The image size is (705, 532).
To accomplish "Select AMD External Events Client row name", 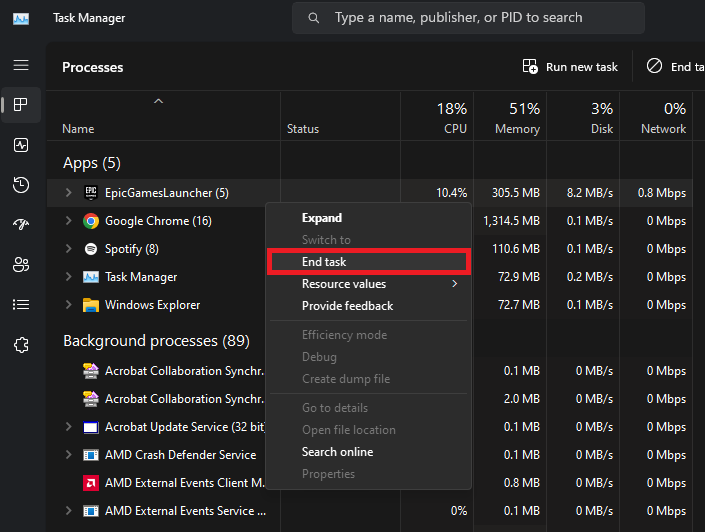I will click(184, 483).
